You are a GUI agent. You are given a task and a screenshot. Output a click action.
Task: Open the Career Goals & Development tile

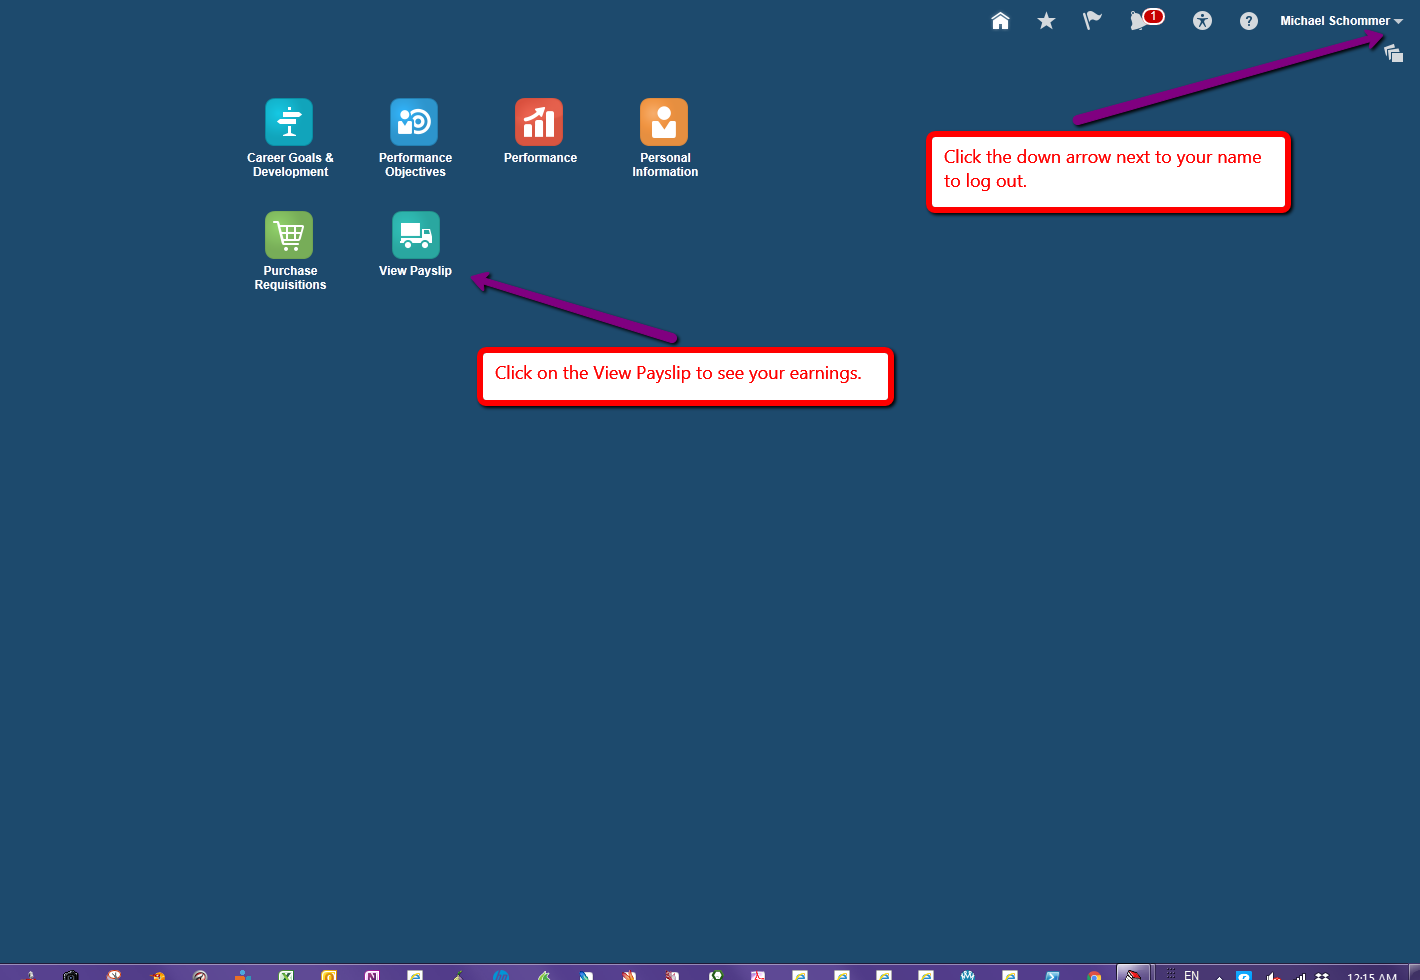coord(289,122)
